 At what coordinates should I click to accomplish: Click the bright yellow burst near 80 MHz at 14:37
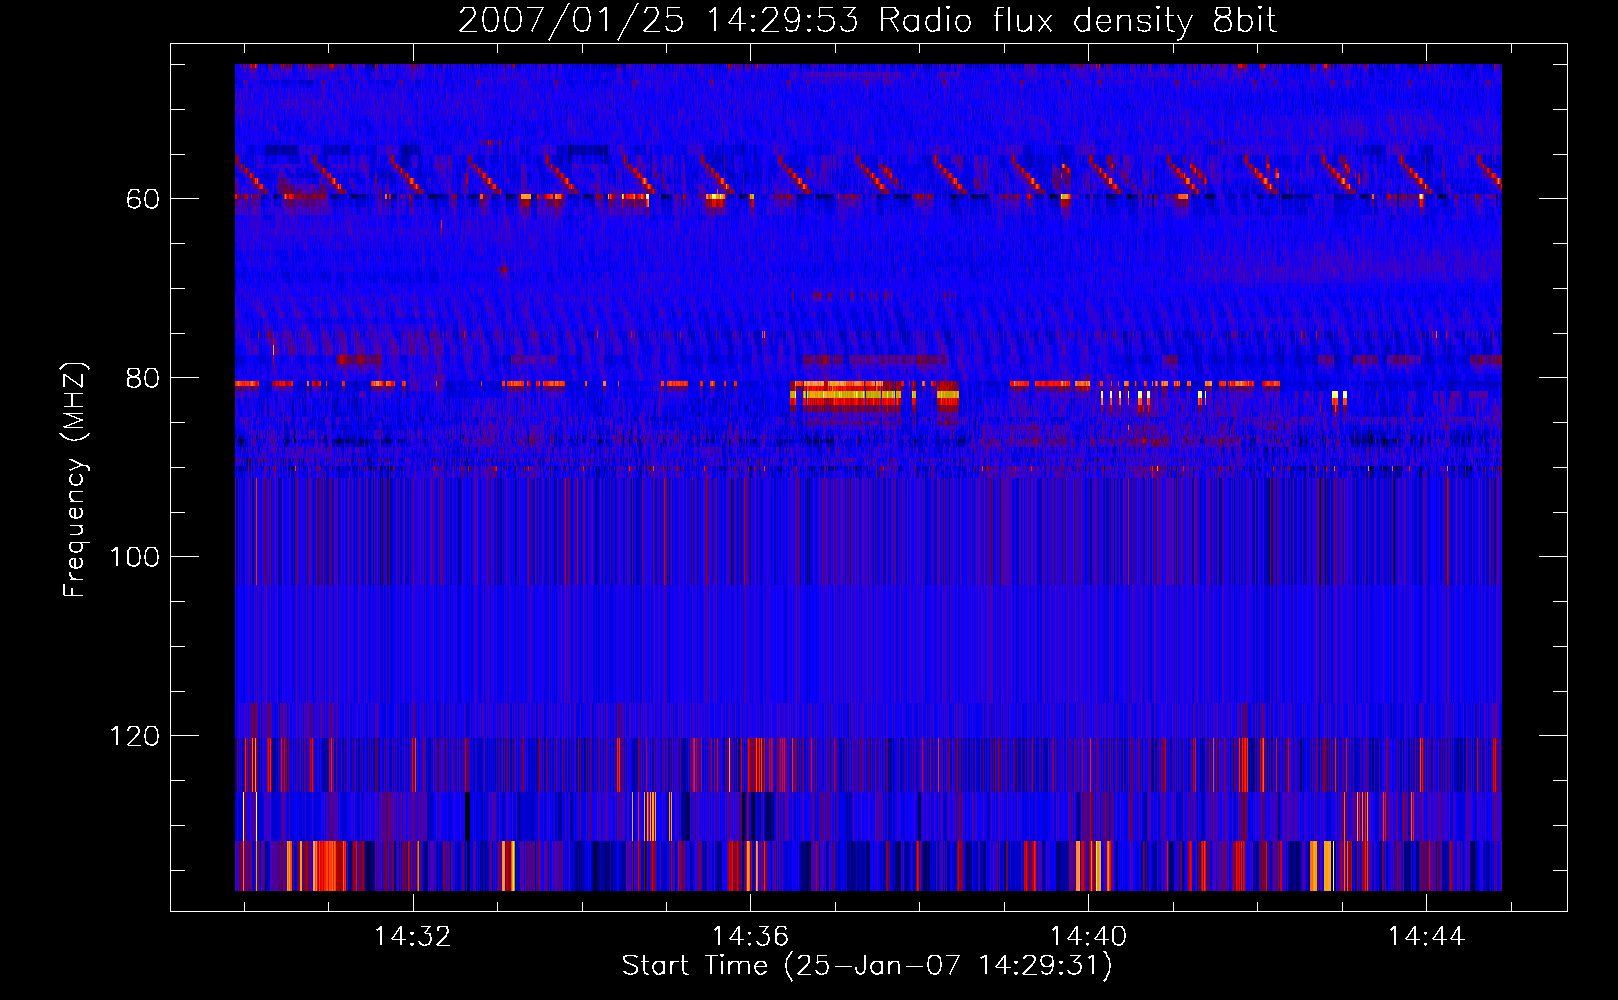(x=850, y=395)
